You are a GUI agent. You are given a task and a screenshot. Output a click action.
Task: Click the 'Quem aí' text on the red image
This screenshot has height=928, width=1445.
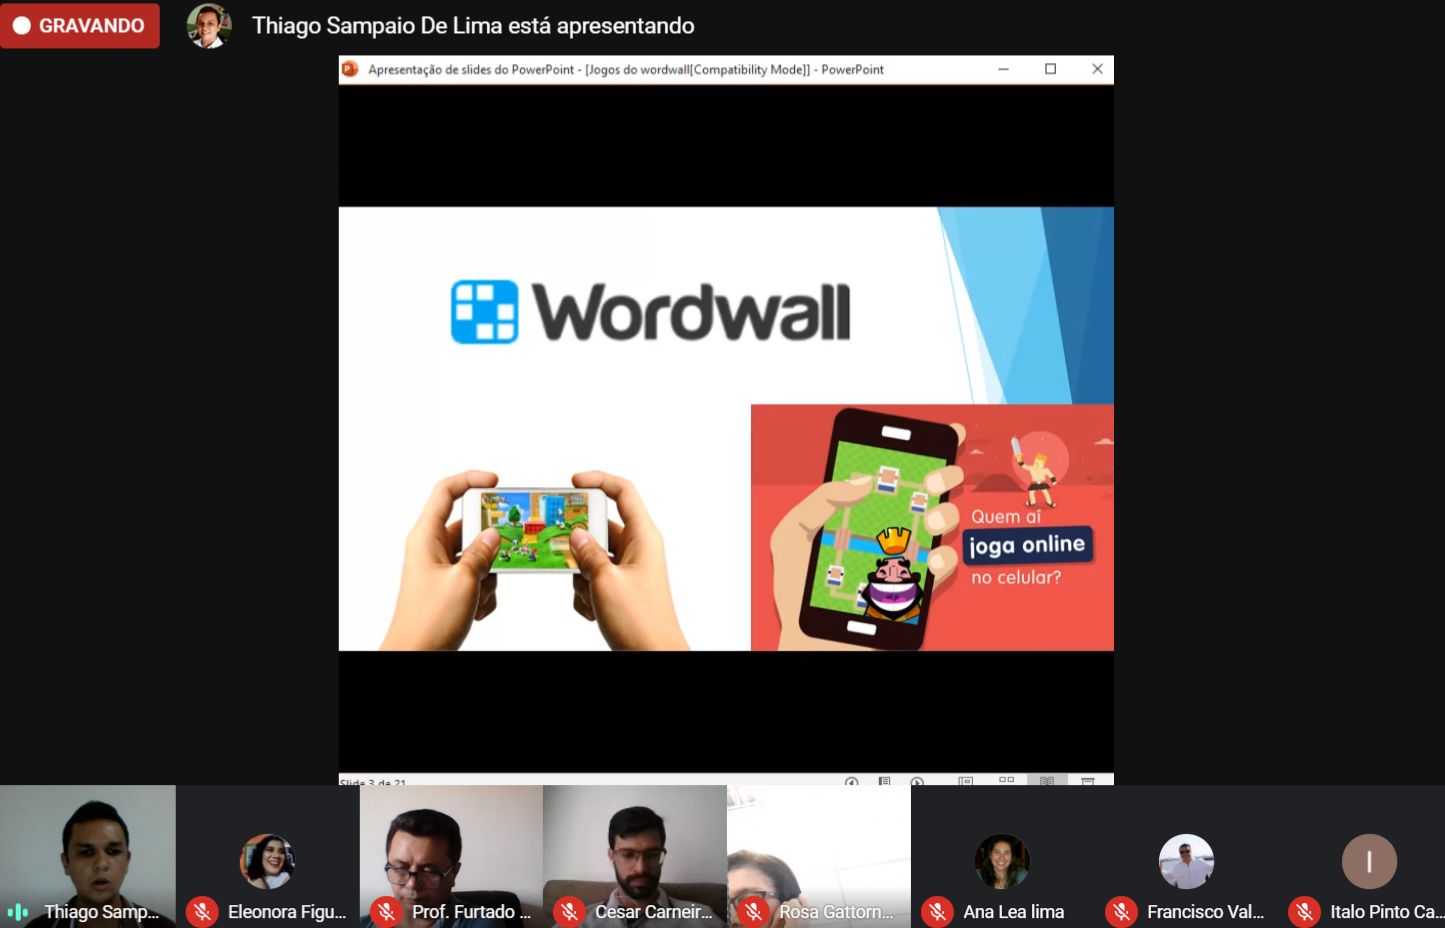(x=1006, y=517)
